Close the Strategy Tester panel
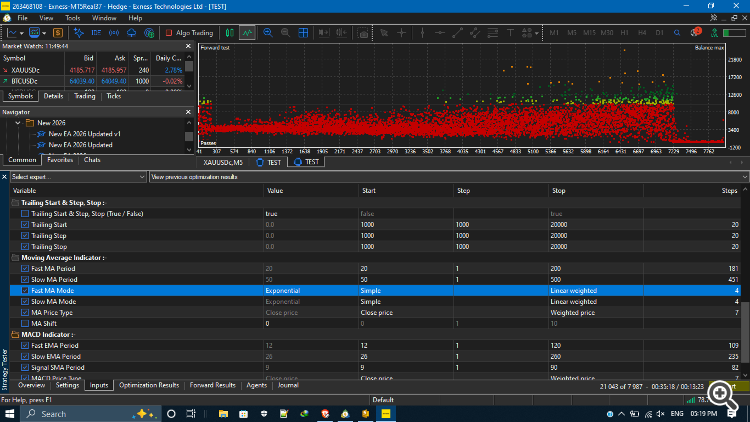This screenshot has width=750, height=422. [4, 177]
